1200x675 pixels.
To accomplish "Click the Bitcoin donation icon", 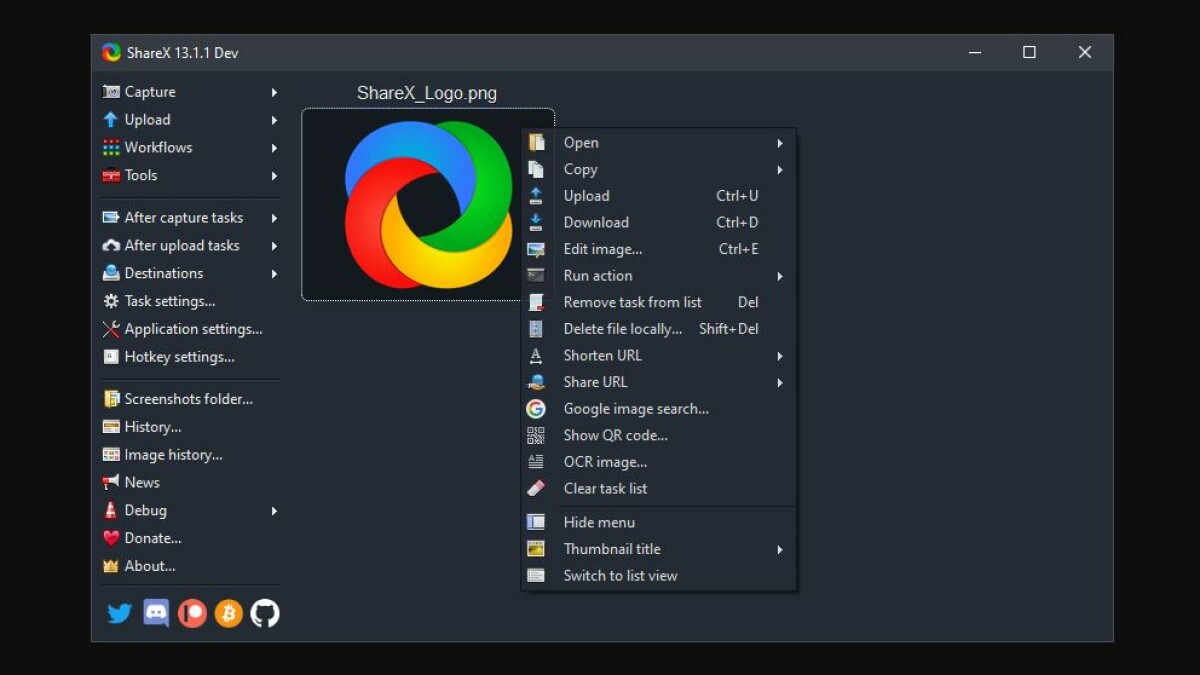I will click(228, 613).
